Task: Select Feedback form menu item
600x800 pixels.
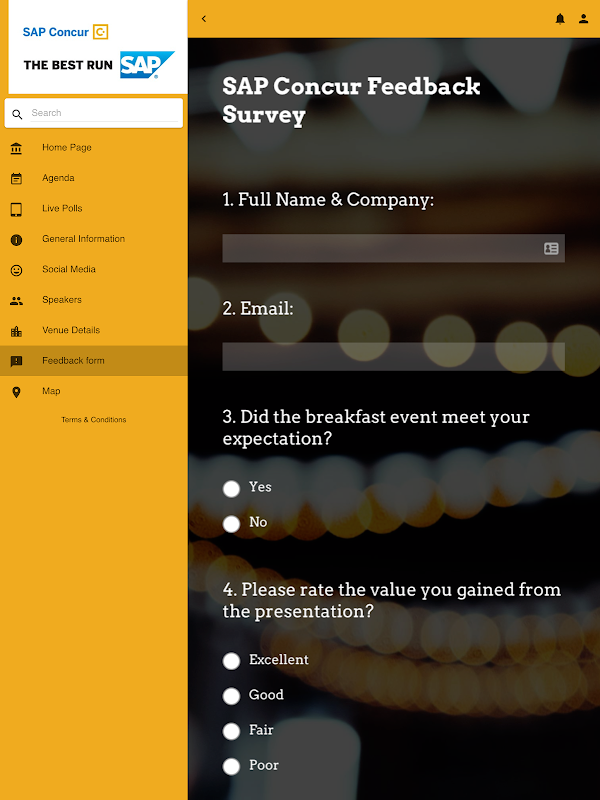Action: pos(94,361)
